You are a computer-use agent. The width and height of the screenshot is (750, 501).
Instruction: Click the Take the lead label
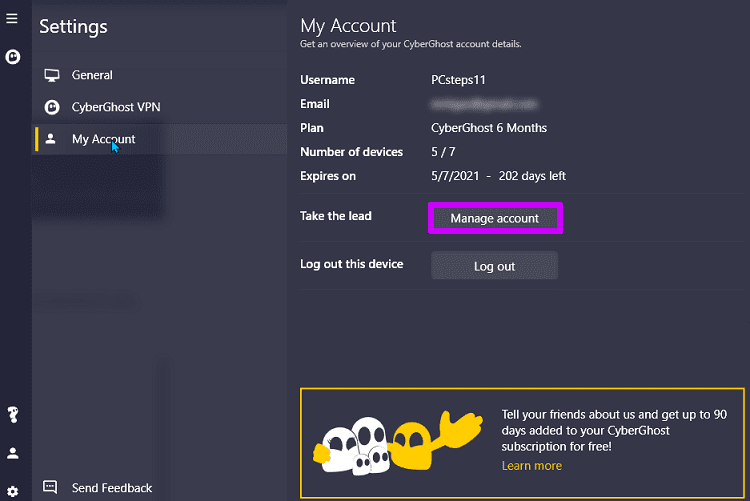336,216
